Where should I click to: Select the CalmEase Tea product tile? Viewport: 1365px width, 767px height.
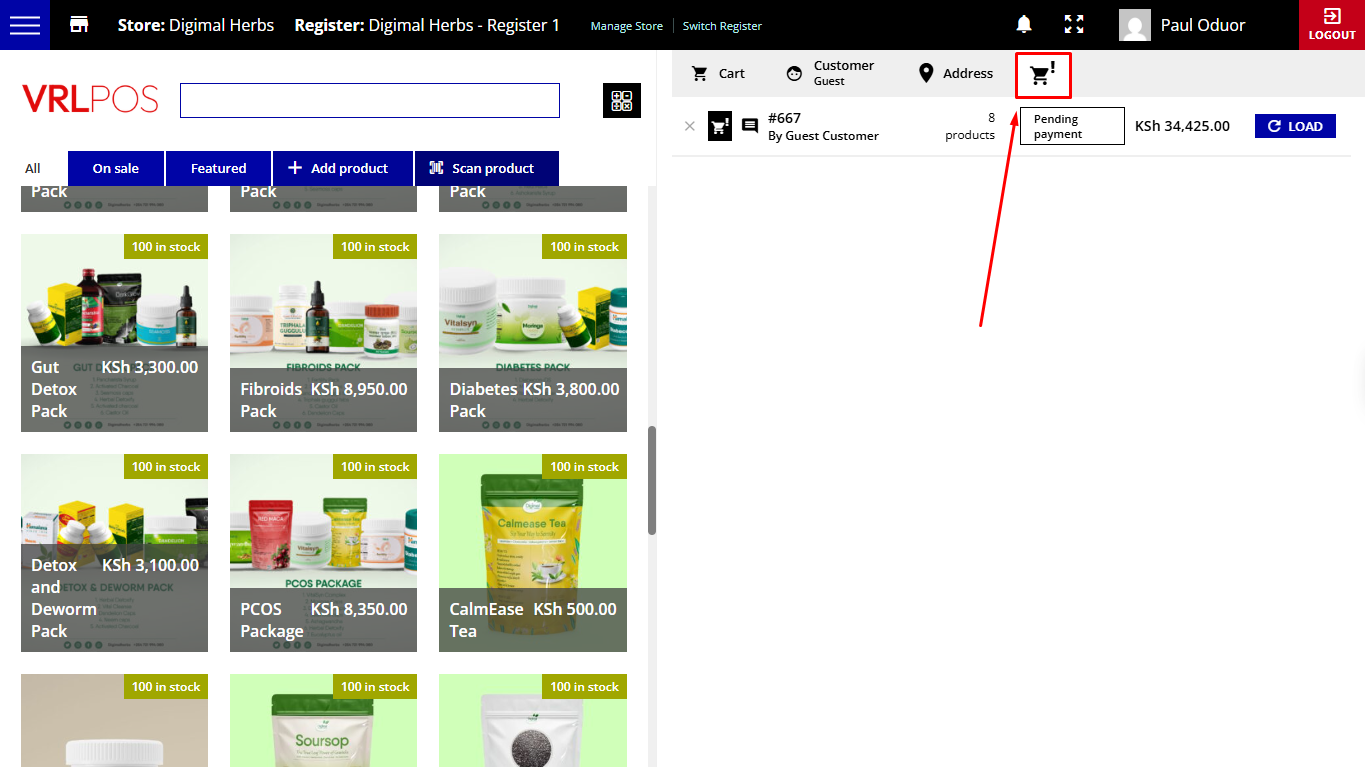[532, 553]
